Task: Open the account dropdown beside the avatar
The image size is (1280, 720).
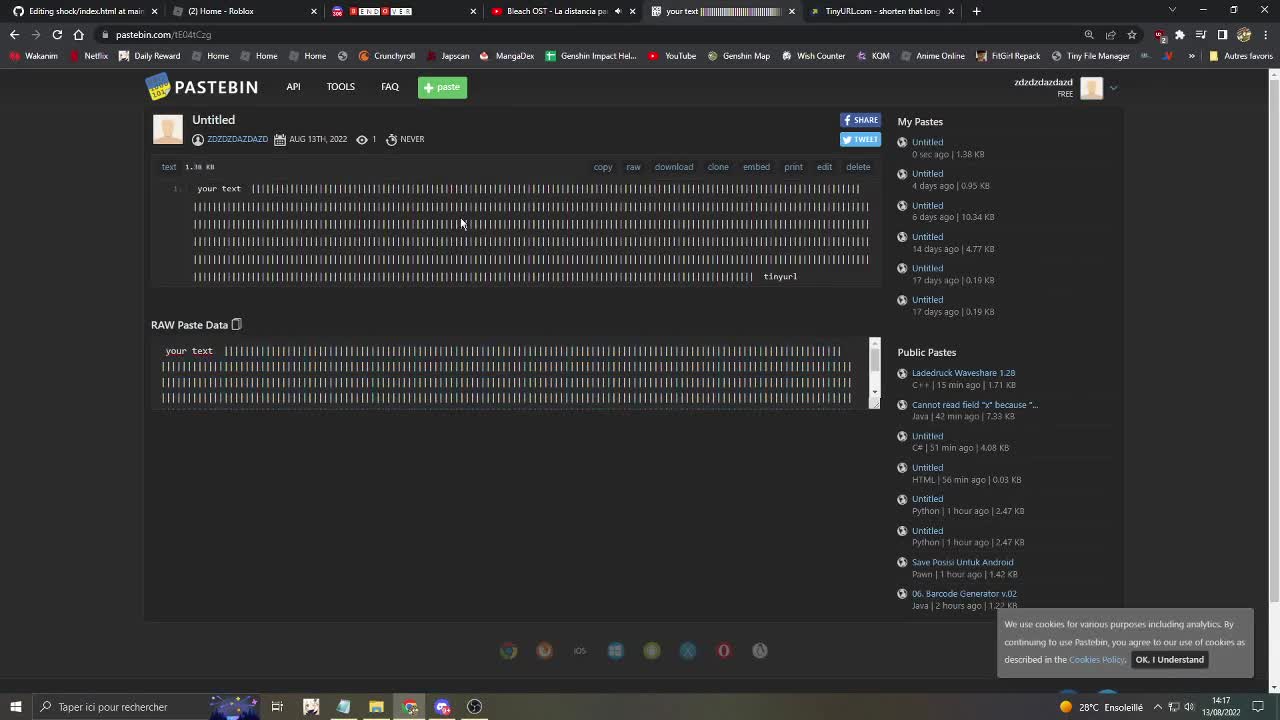Action: (1113, 88)
